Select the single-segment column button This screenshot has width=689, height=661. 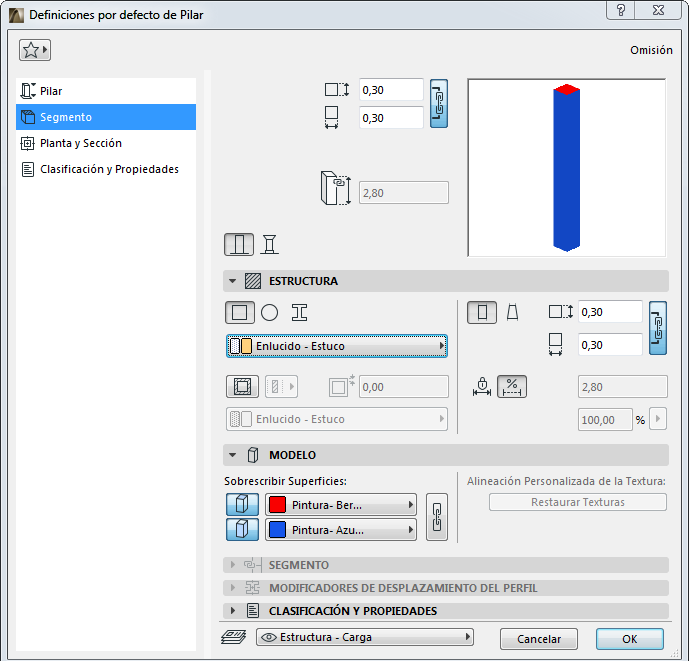tap(239, 244)
